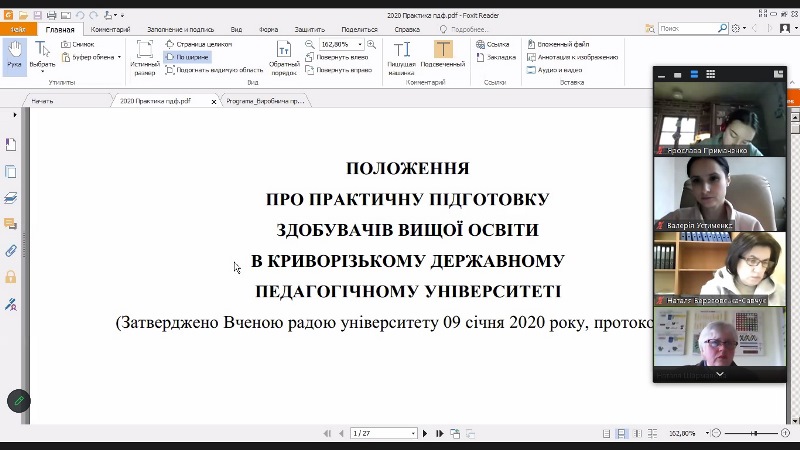This screenshot has width=800, height=450.
Task: Open the bookmarks navigation panel
Action: 11,145
